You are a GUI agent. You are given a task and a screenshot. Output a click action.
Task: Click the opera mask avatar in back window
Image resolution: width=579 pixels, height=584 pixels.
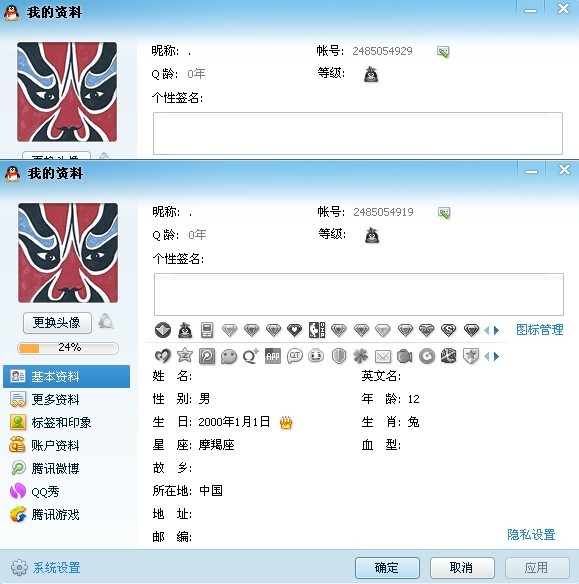pyautogui.click(x=67, y=92)
